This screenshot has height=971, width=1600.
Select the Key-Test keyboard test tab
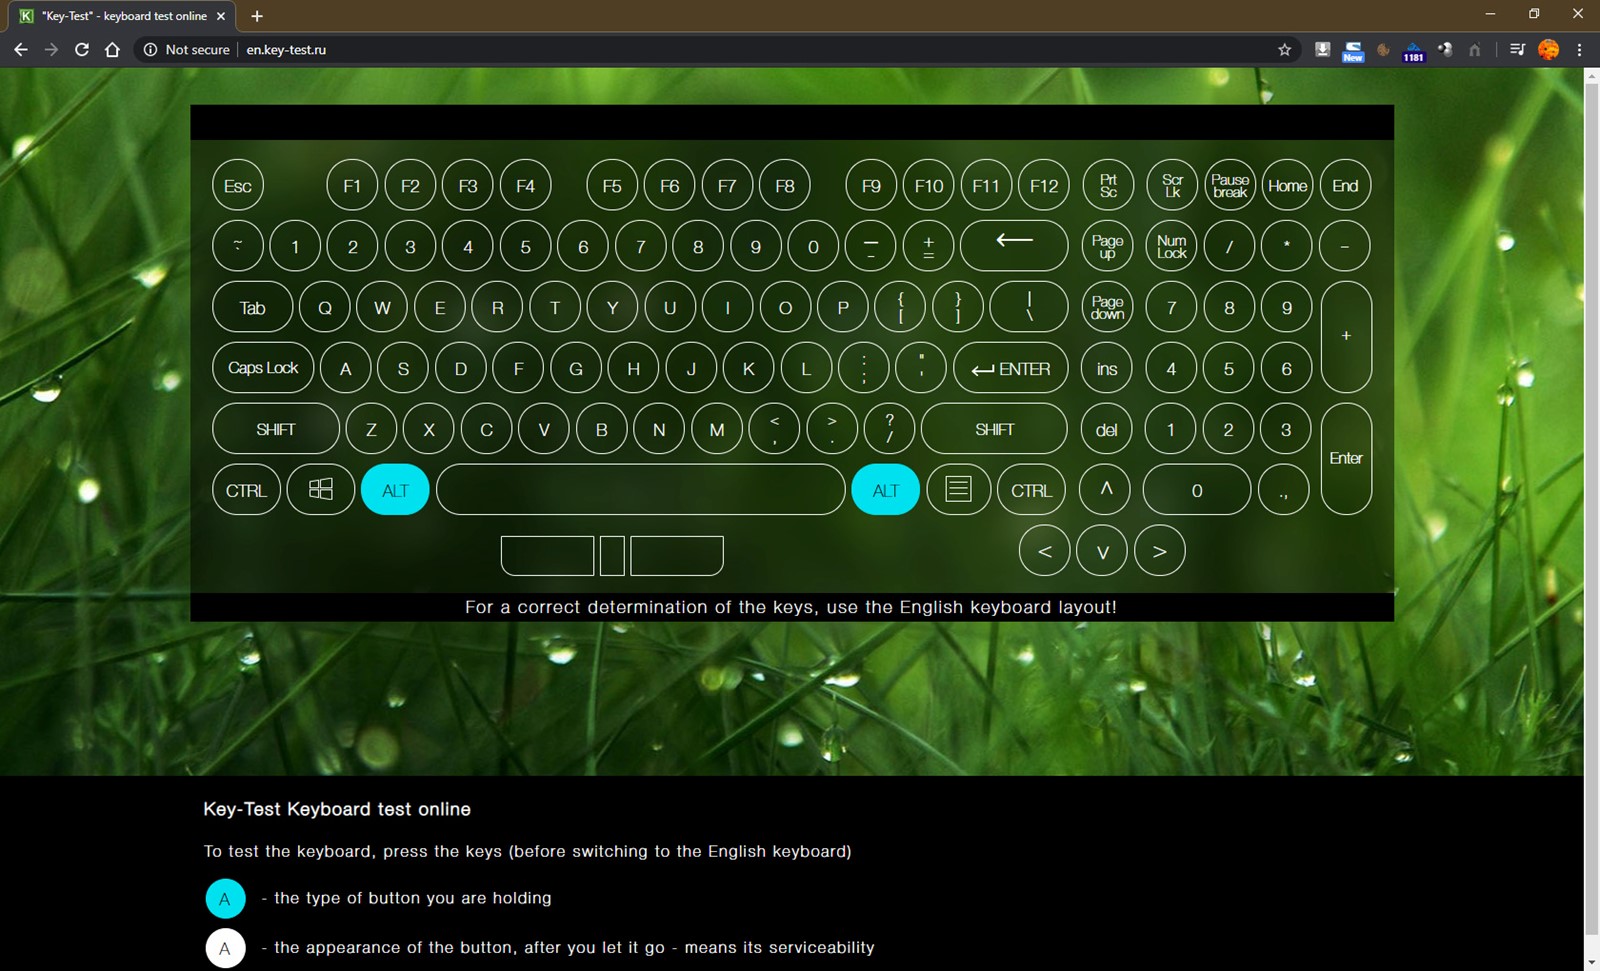coord(123,16)
